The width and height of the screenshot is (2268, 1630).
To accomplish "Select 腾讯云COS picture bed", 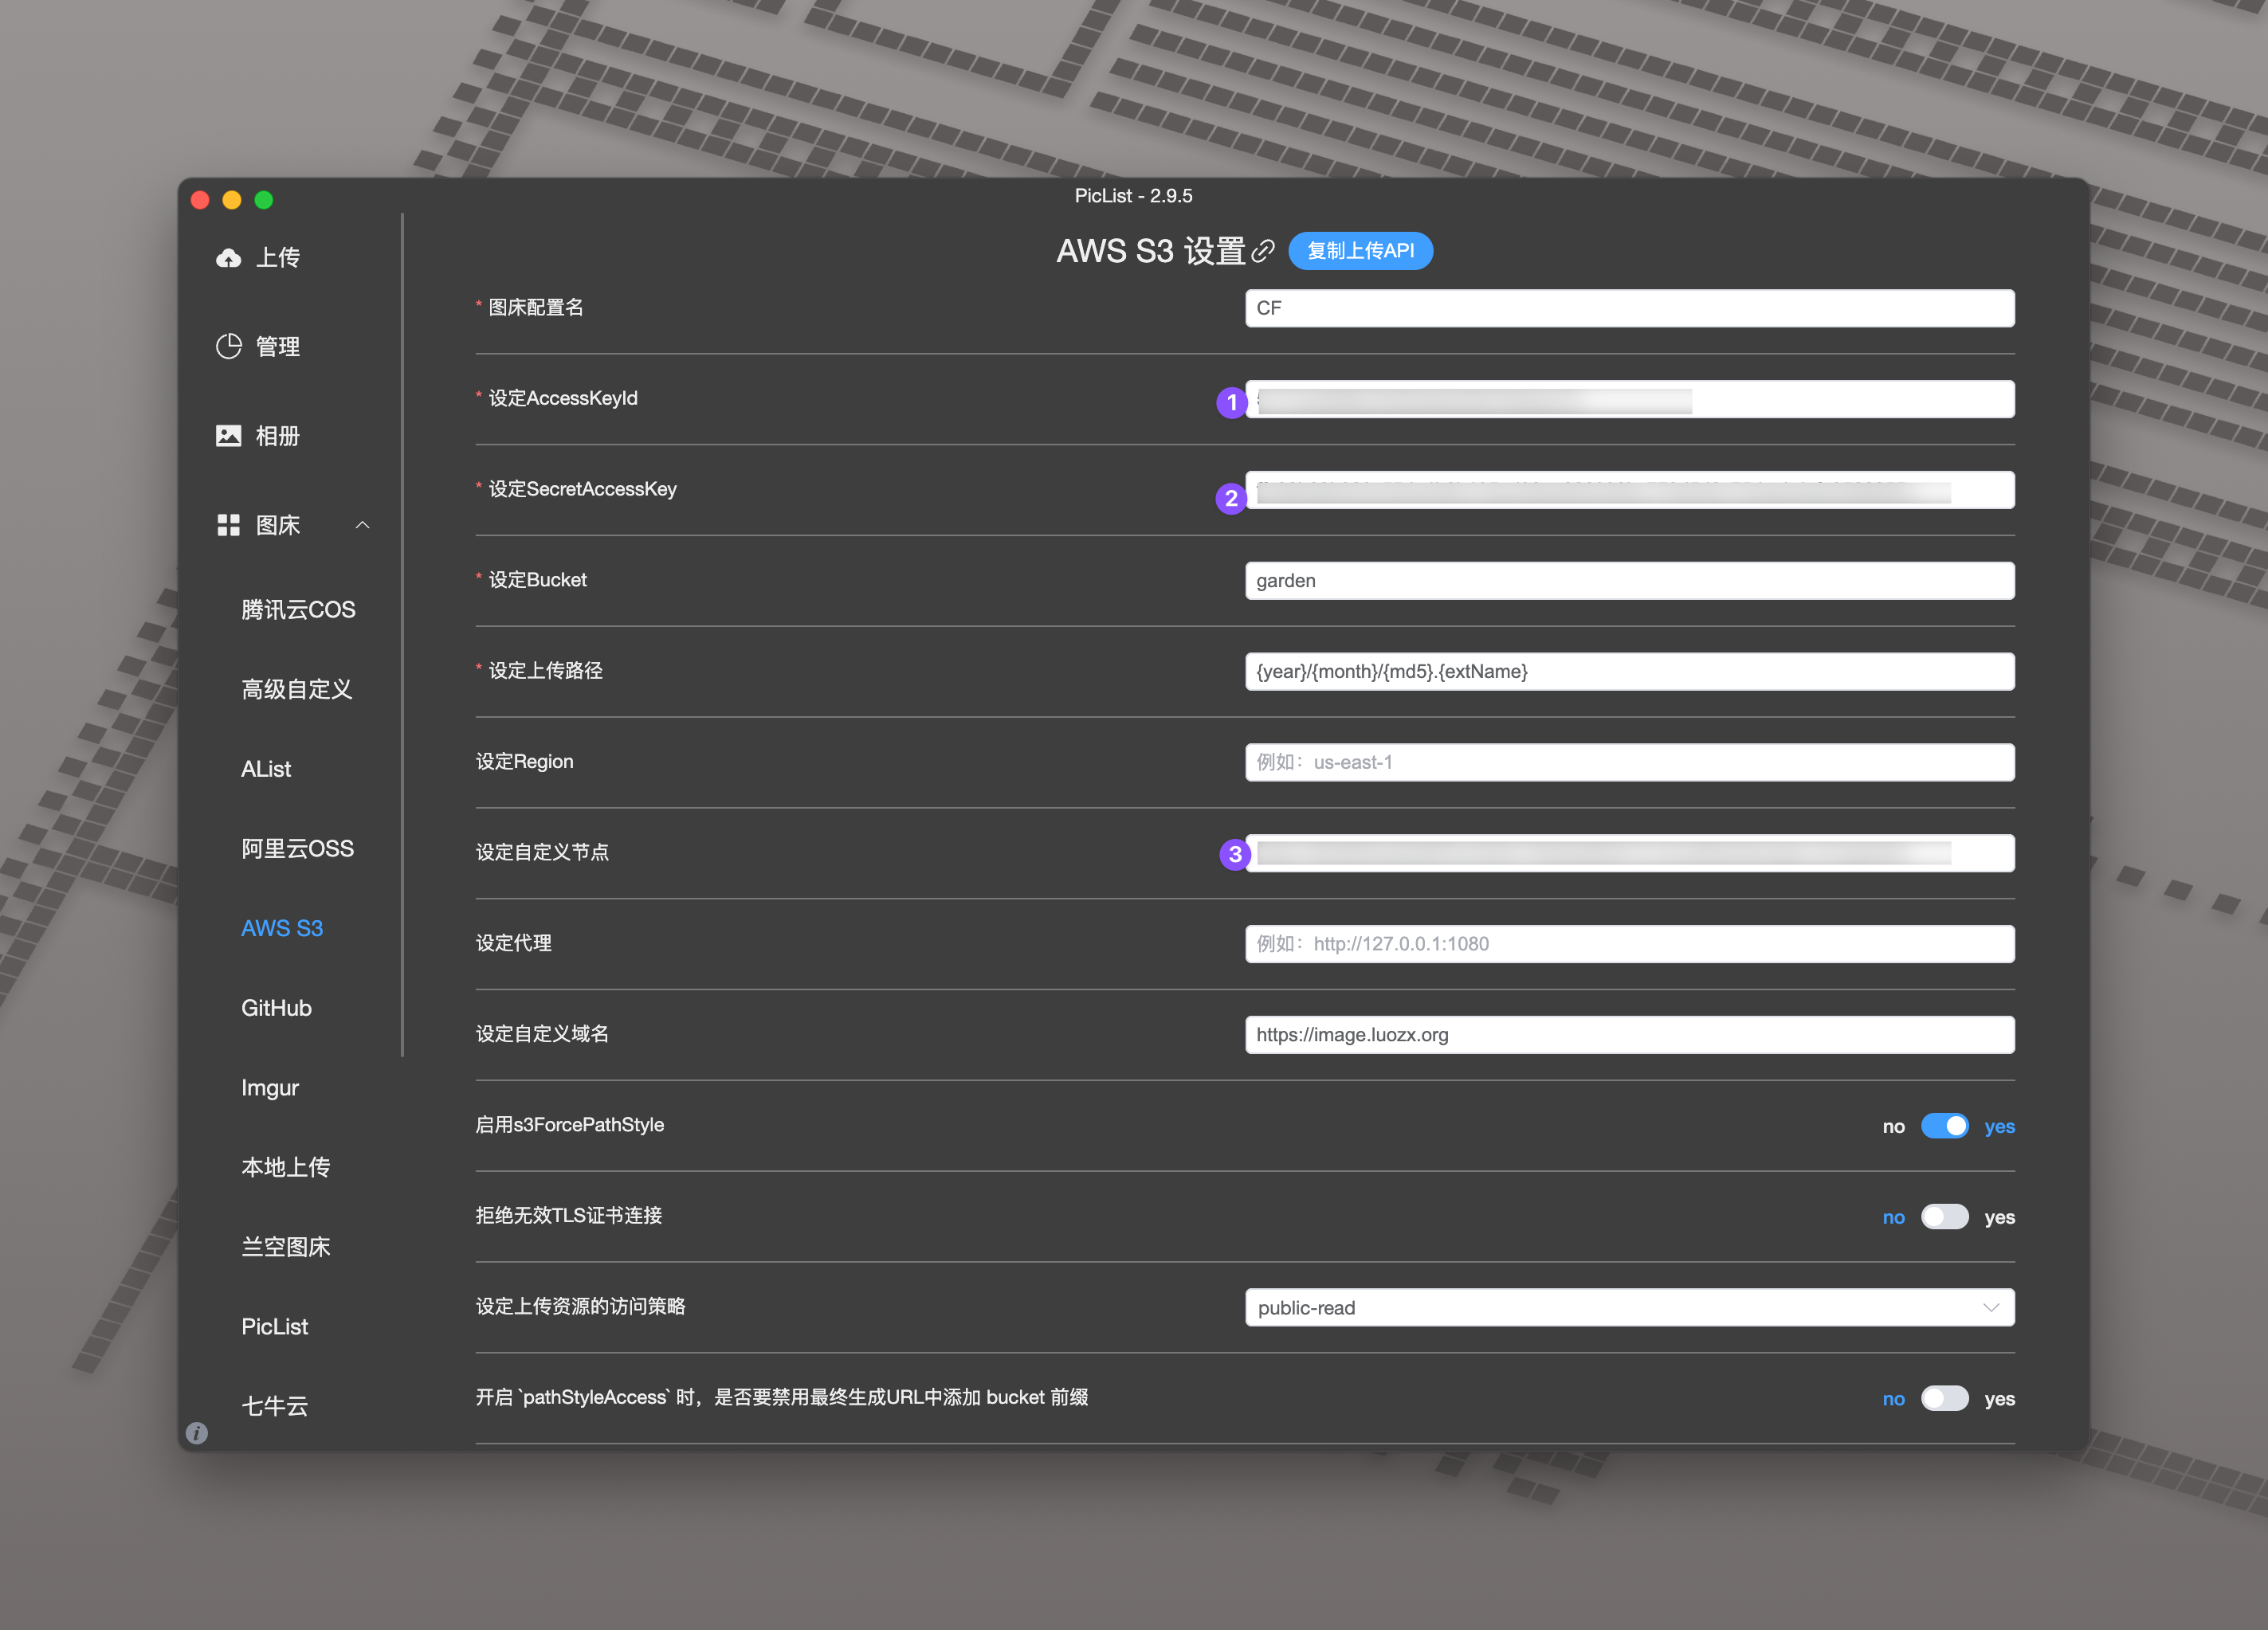I will pos(298,610).
